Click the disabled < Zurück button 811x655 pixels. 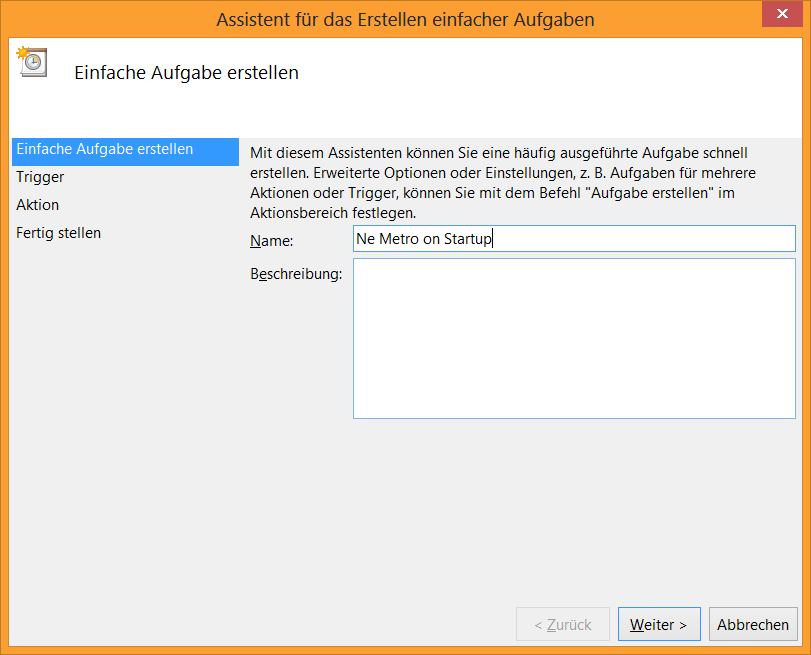tap(563, 624)
